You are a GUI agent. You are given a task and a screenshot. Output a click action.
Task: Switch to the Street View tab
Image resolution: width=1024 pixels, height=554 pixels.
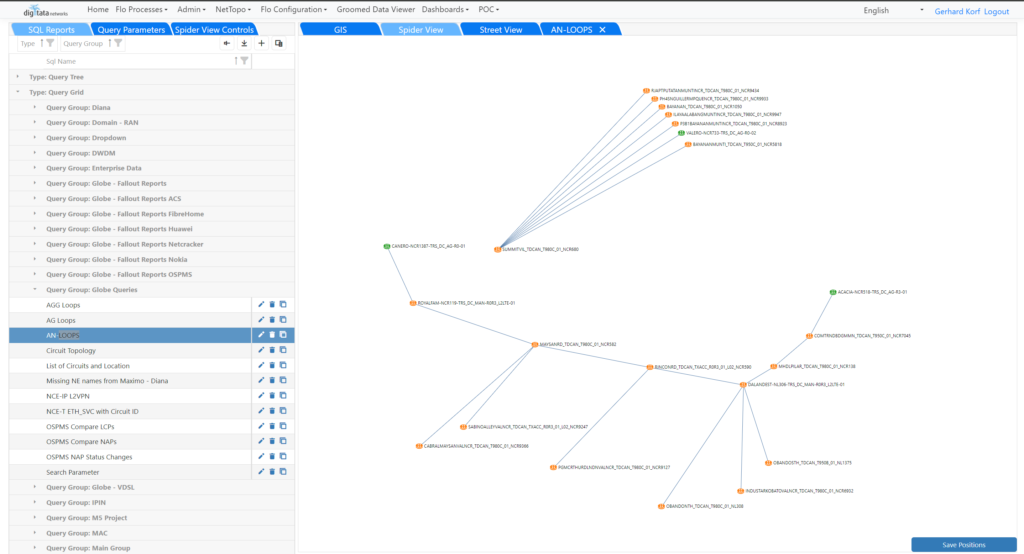coord(501,29)
